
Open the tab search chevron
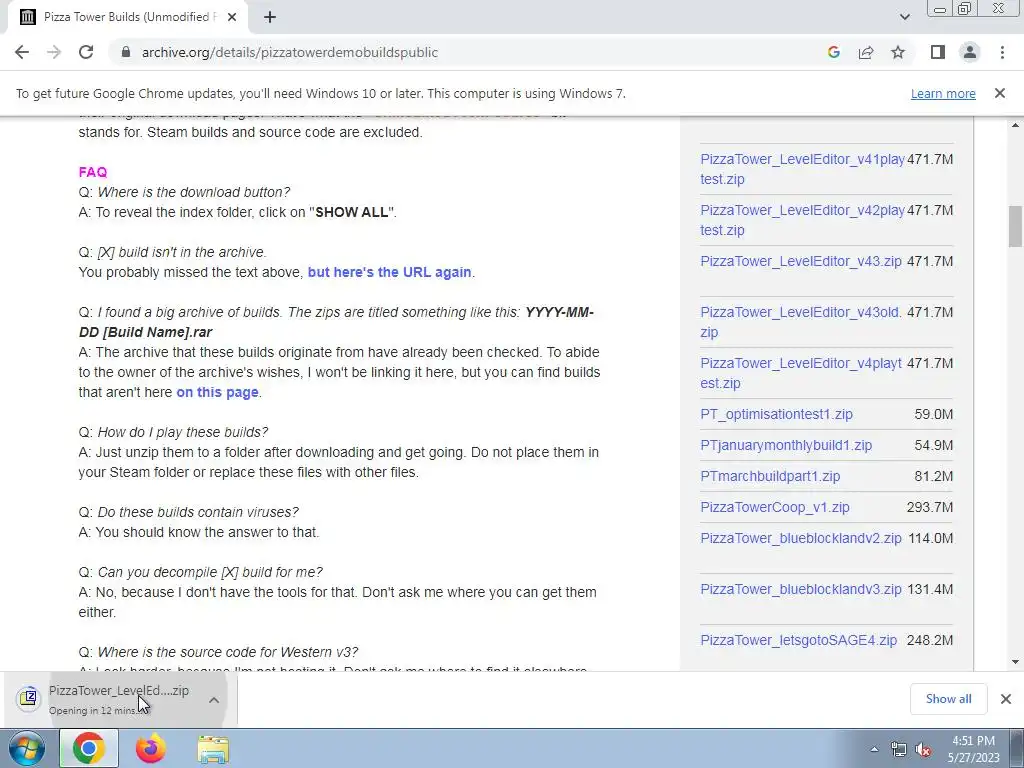tap(904, 17)
